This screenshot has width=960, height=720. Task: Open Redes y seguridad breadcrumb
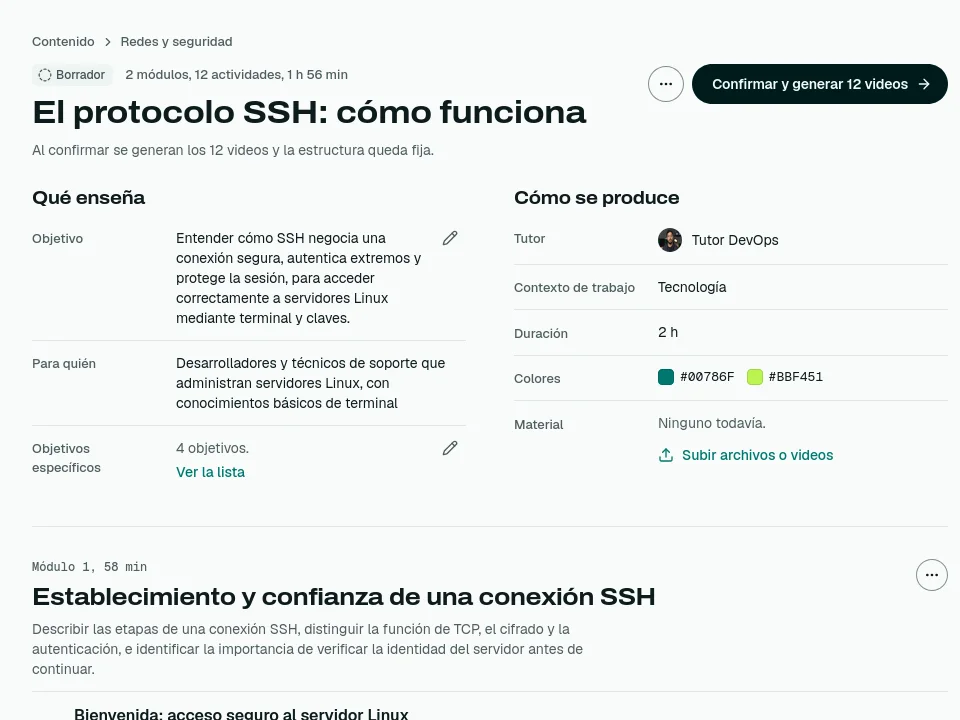tap(176, 42)
